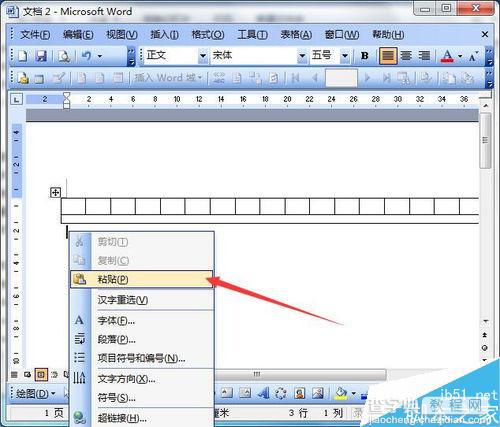Open the 格式(O) menu
The height and width of the screenshot is (427, 500).
coord(208,34)
